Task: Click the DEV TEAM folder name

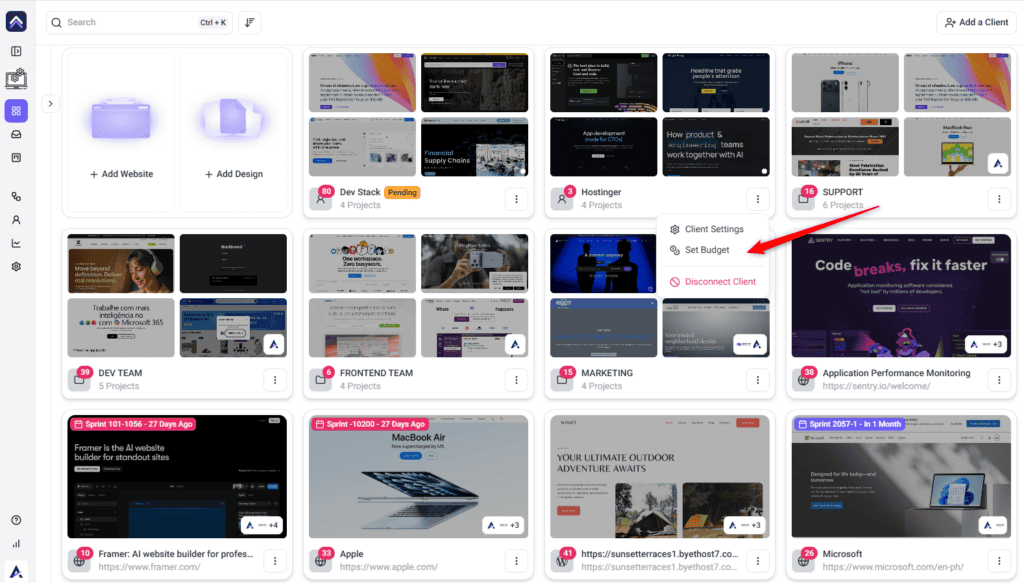Action: coord(120,373)
